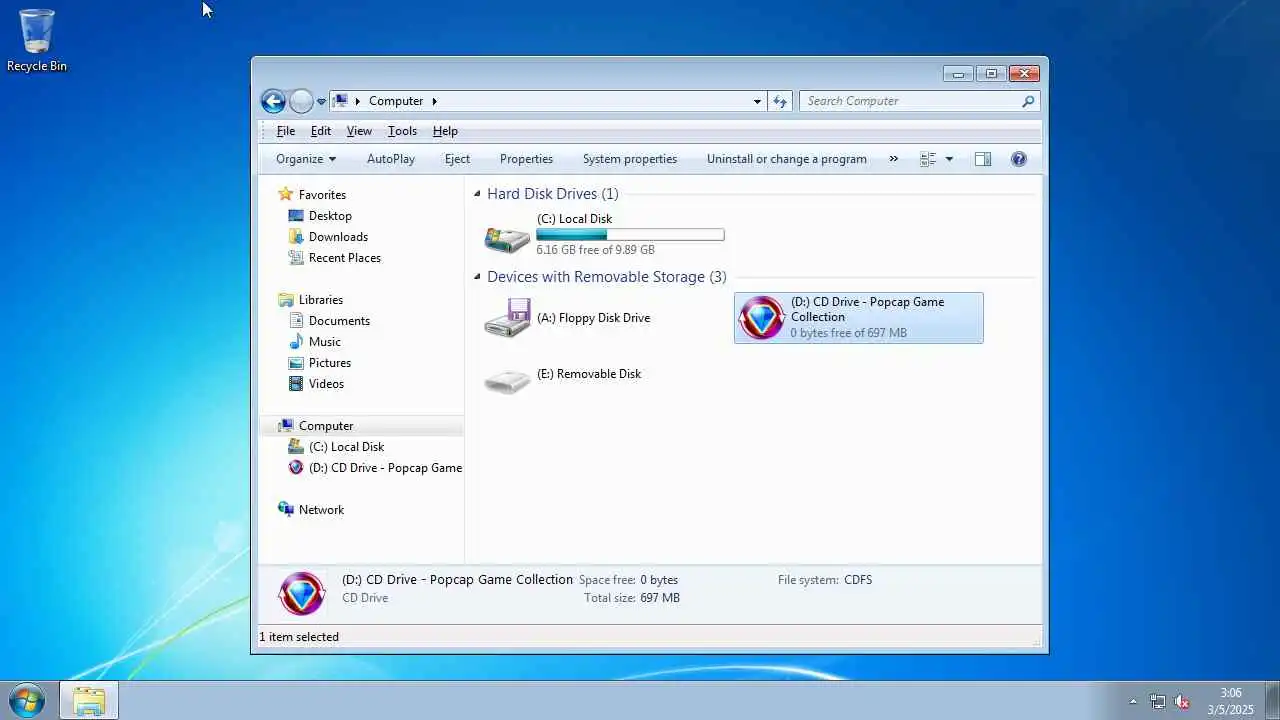Open the View menu
1280x720 pixels.
click(359, 131)
